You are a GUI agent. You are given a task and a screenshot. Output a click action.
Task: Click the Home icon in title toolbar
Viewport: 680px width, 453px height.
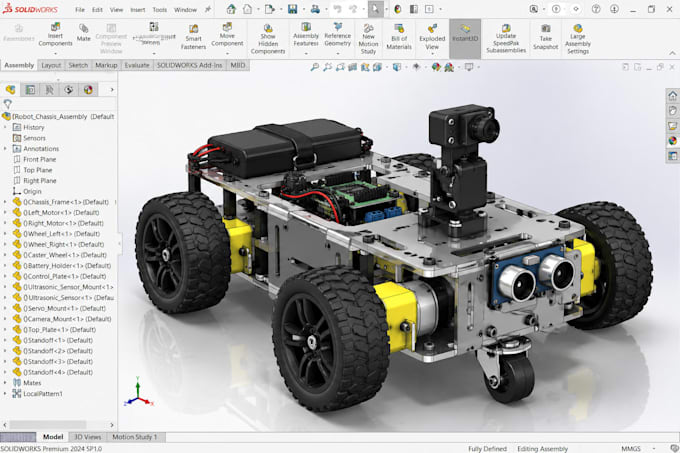[231, 9]
